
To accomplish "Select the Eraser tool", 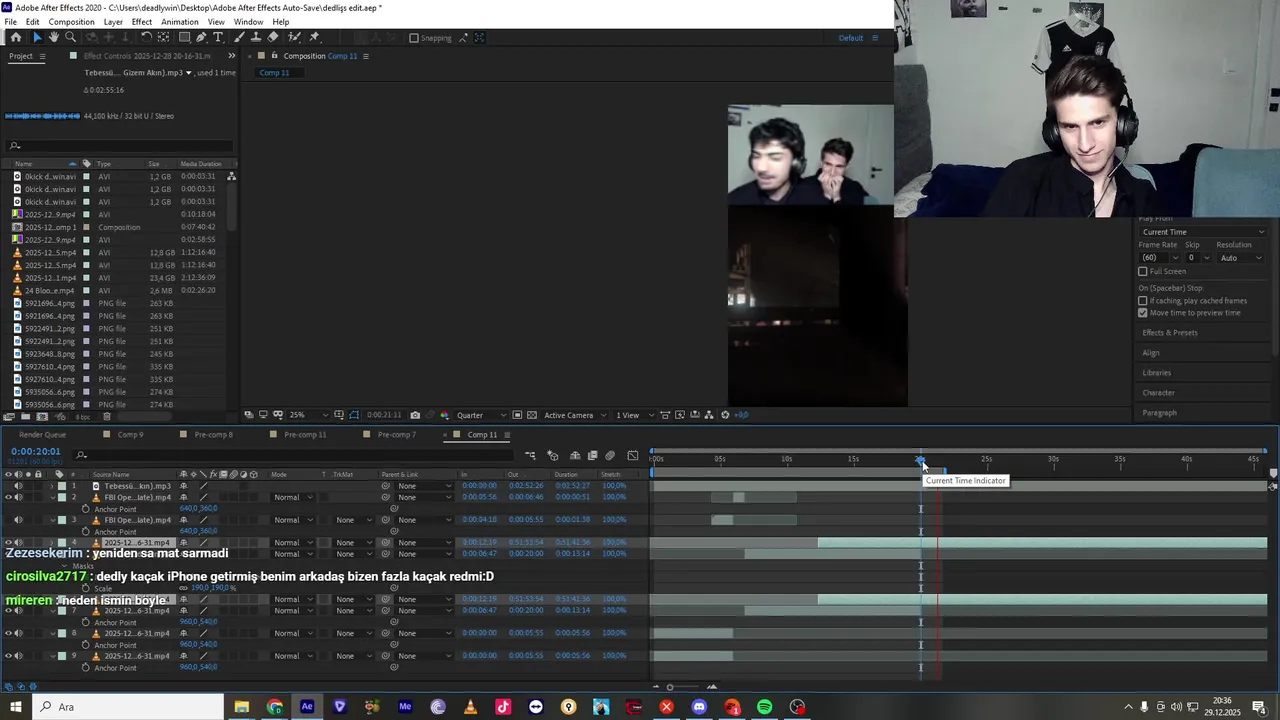I will click(x=273, y=37).
